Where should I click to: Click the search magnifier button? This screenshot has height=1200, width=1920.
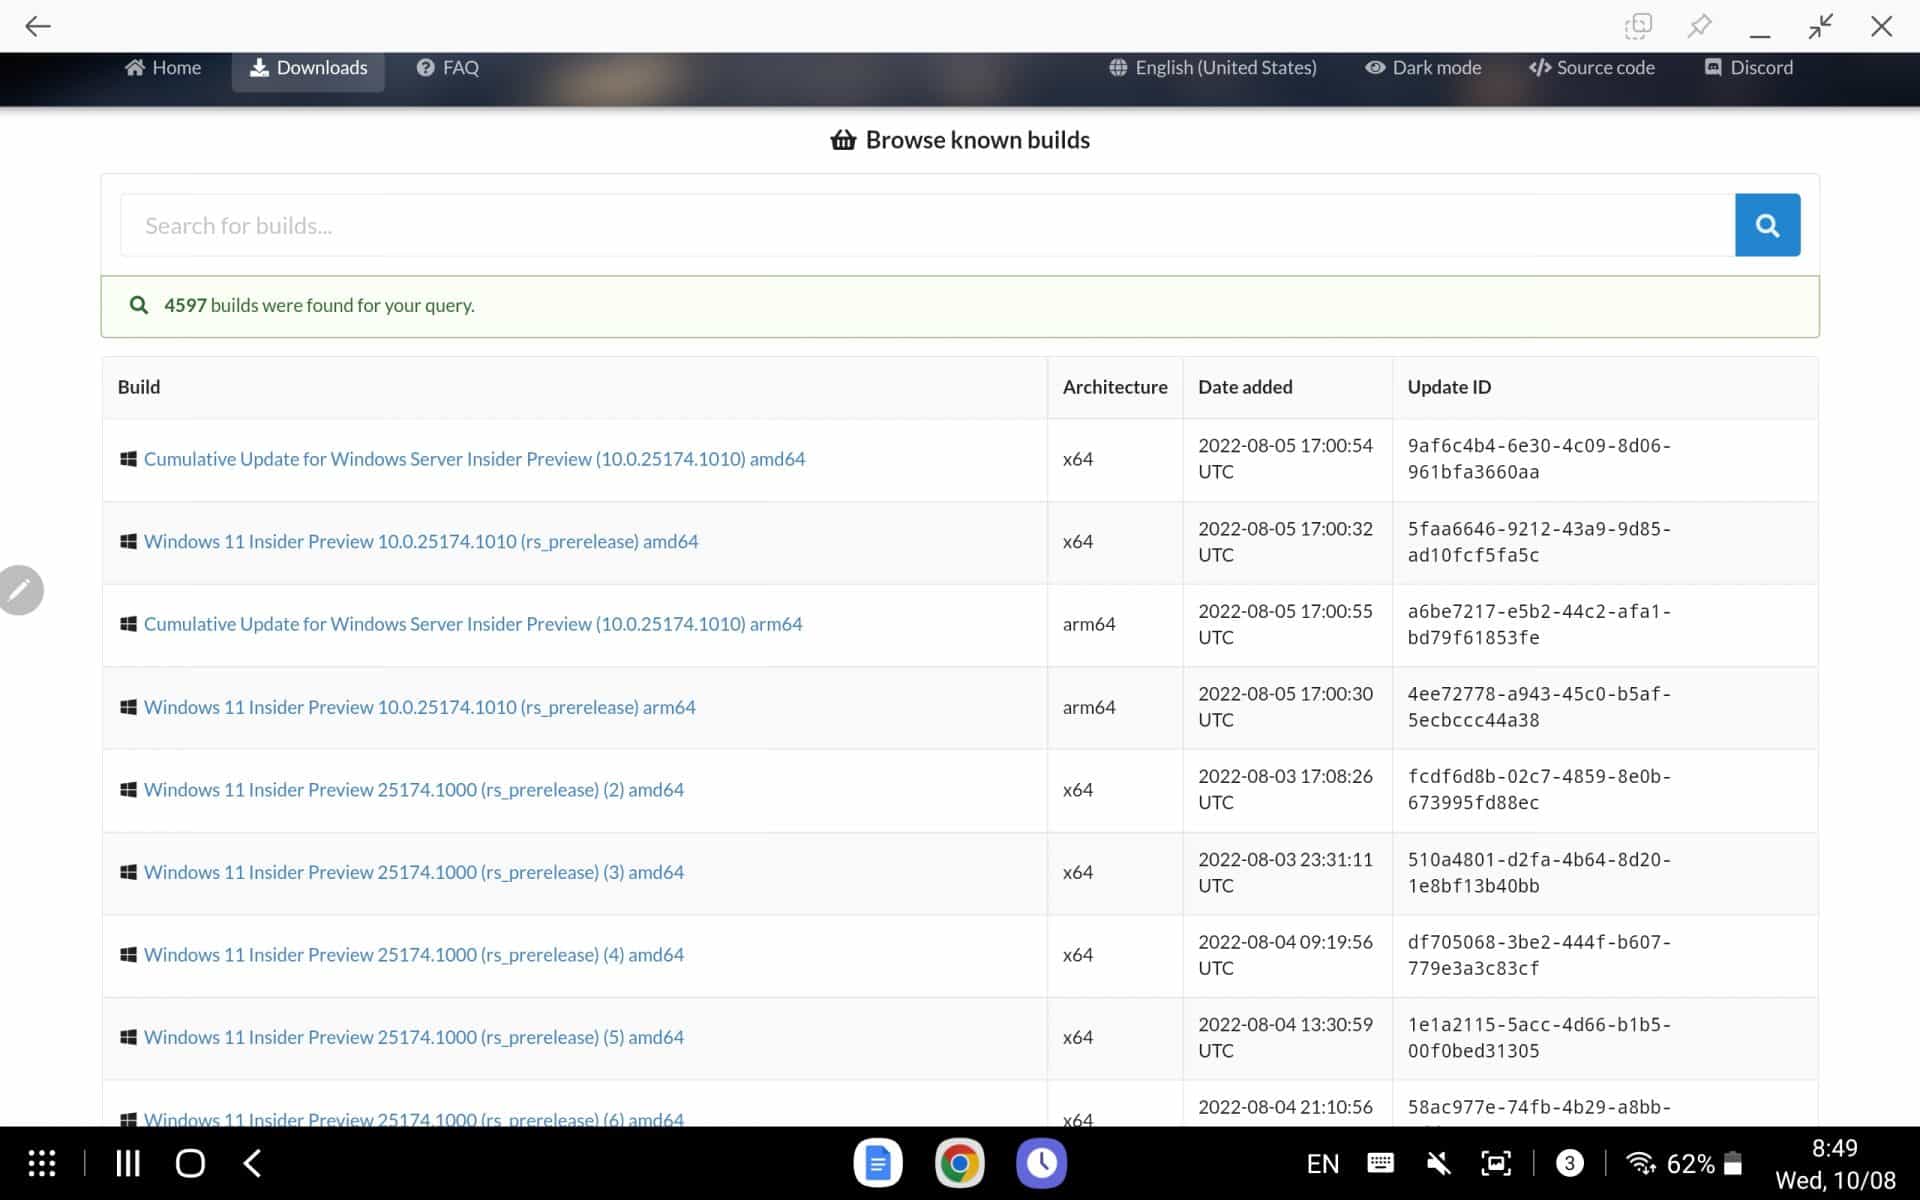tap(1766, 224)
